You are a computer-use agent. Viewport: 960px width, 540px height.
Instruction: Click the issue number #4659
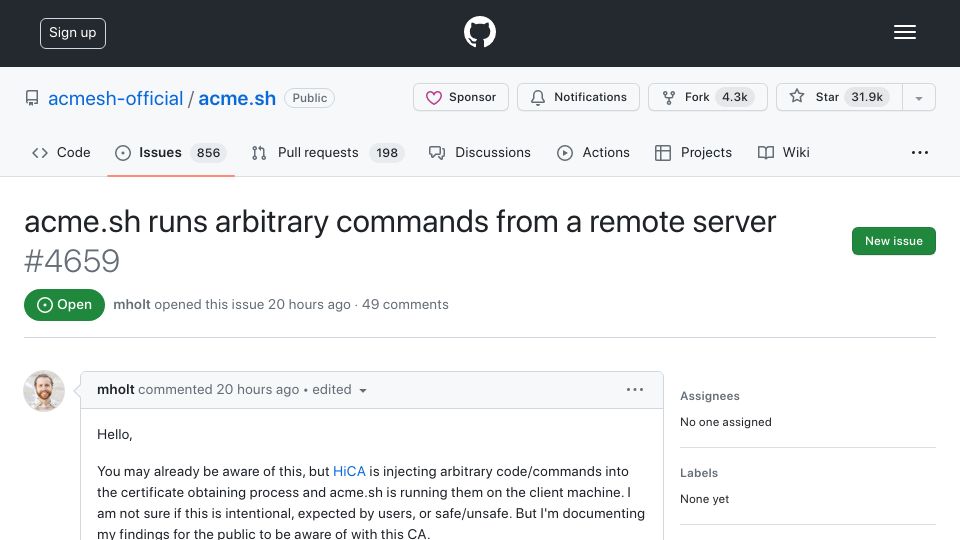(72, 261)
